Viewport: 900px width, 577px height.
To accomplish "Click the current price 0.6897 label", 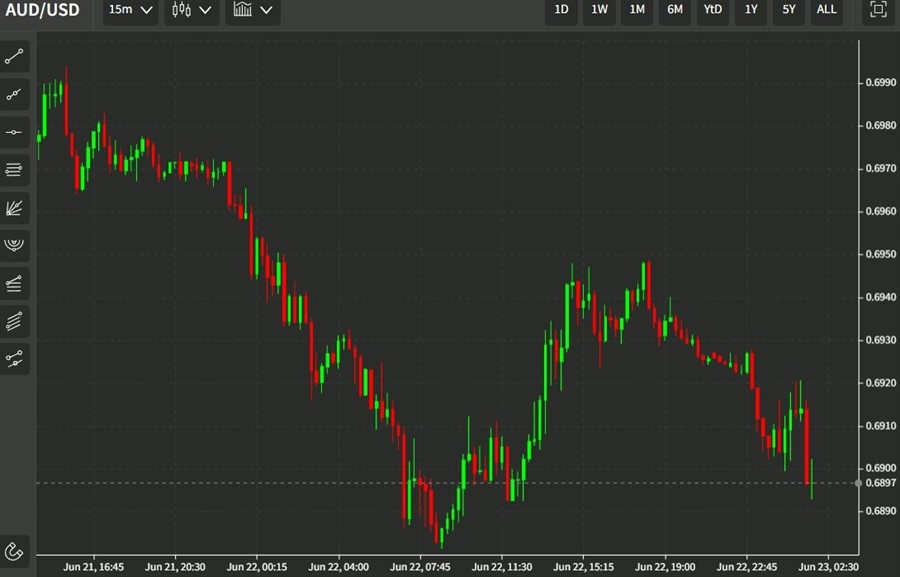I will click(x=880, y=483).
